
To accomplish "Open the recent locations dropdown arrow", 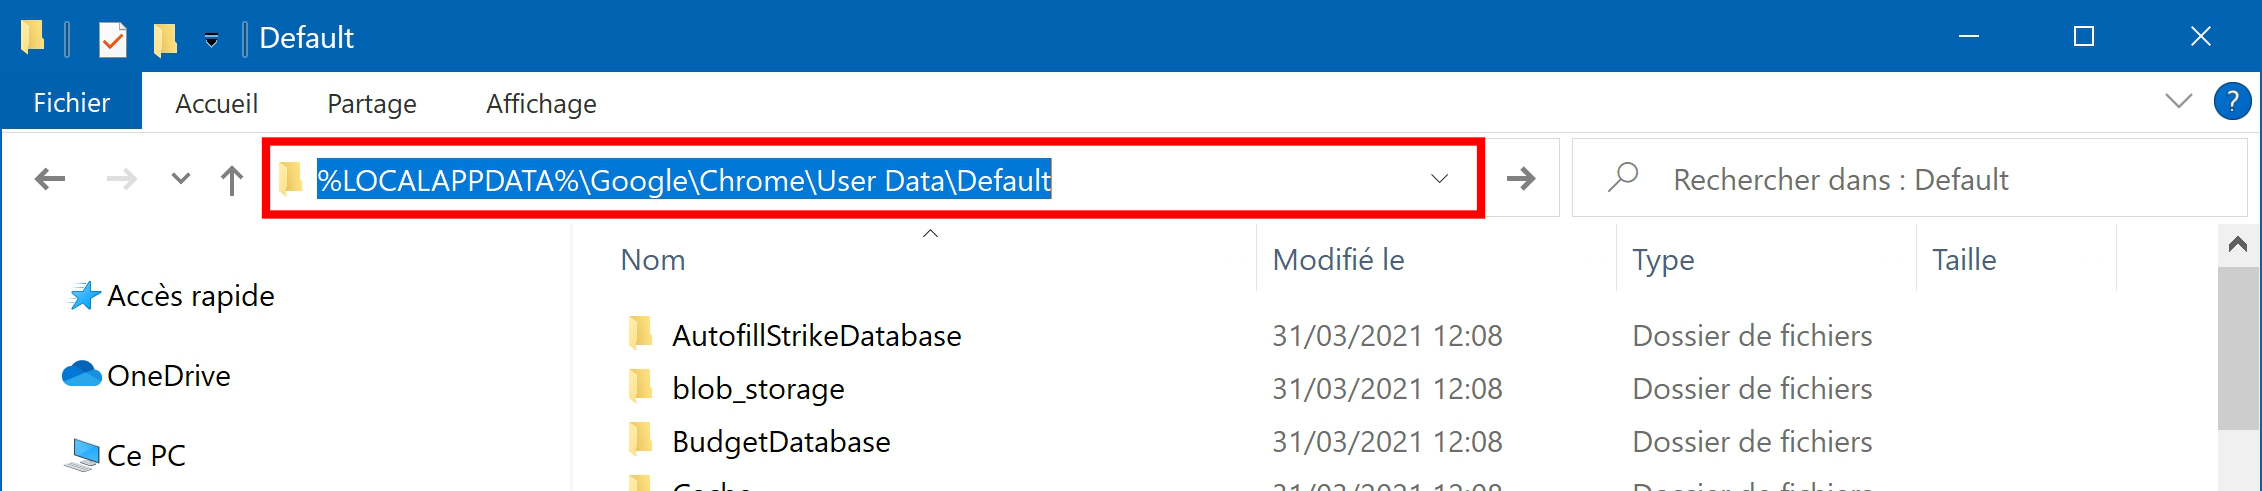I will 180,179.
